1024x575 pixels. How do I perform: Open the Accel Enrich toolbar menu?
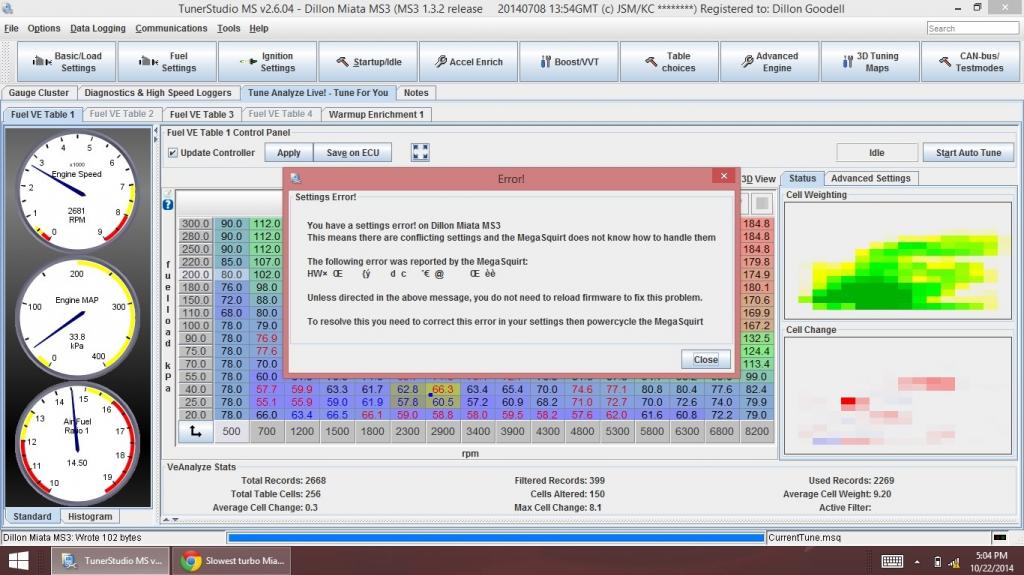pyautogui.click(x=468, y=61)
